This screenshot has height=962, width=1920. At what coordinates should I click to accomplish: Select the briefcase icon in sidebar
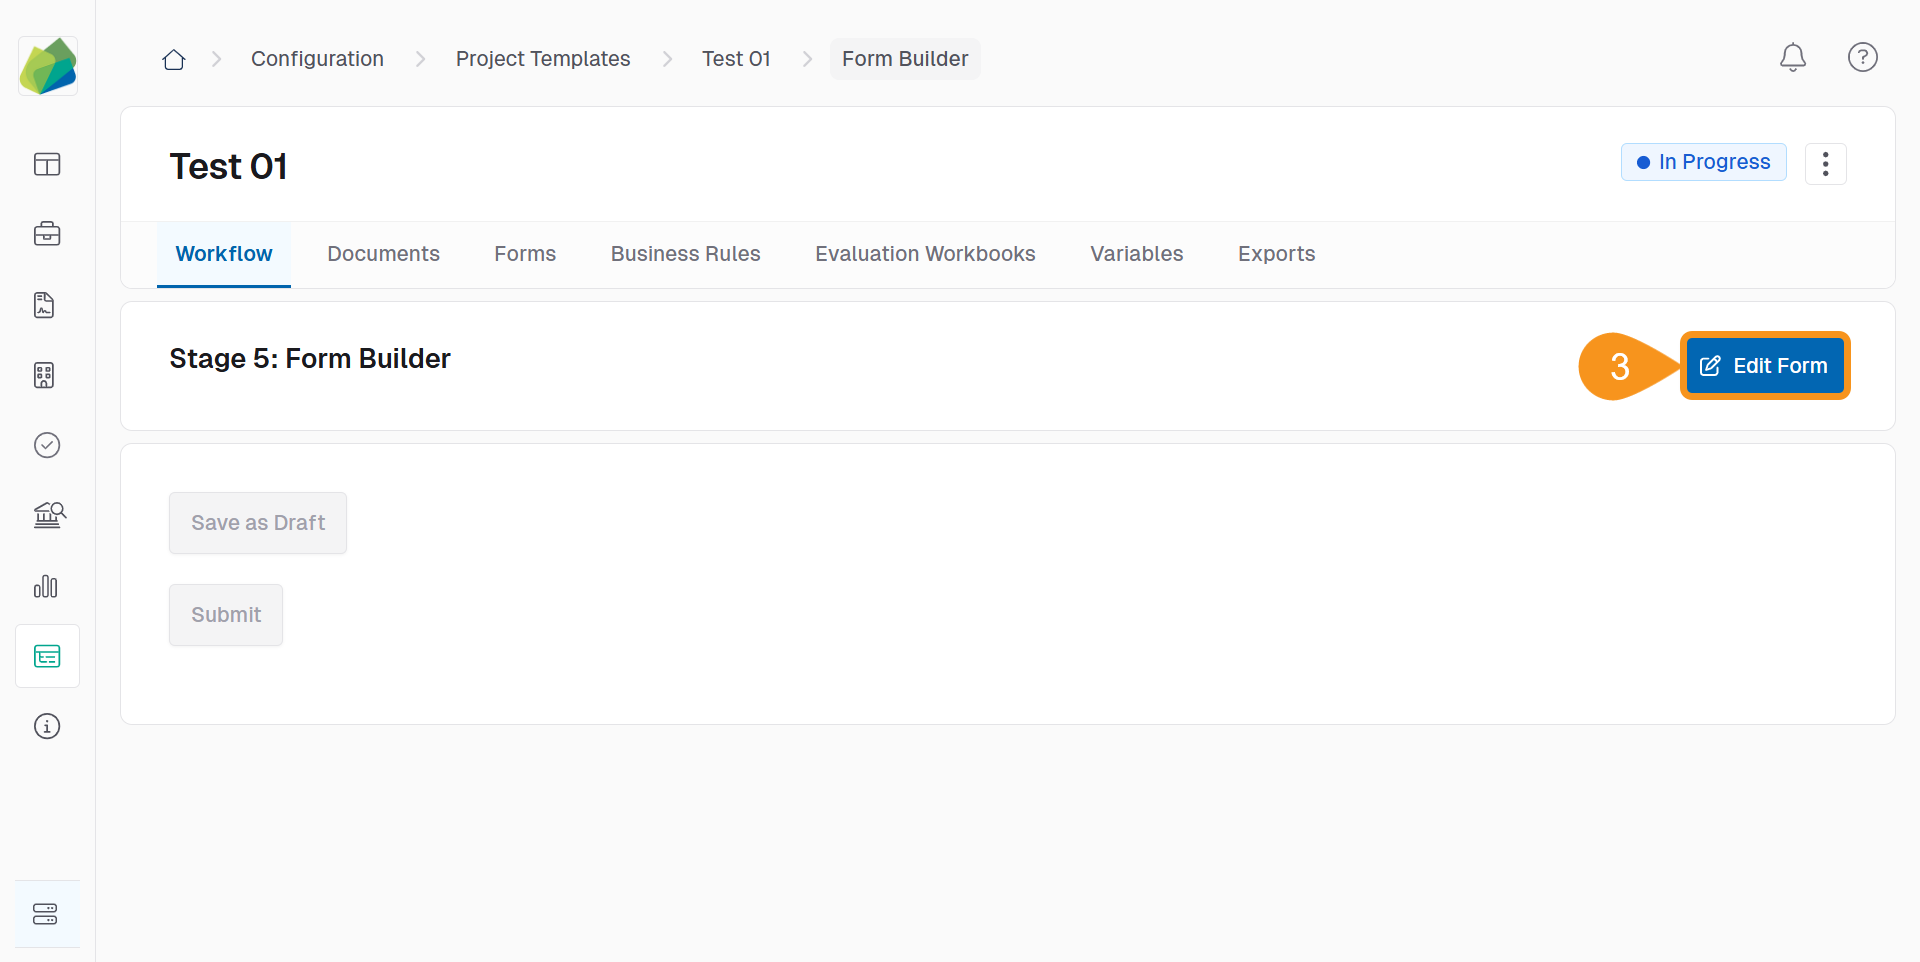(47, 235)
